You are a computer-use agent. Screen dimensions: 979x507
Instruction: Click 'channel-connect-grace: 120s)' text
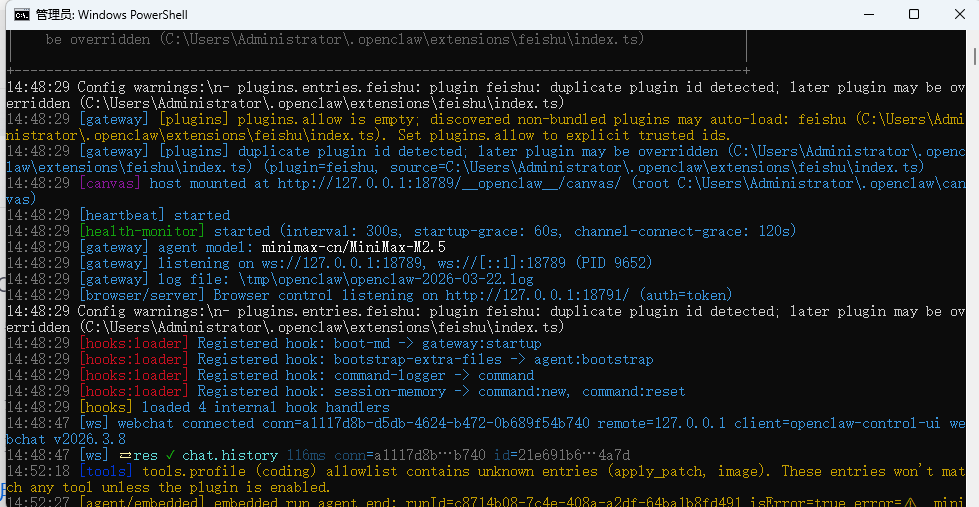click(685, 232)
